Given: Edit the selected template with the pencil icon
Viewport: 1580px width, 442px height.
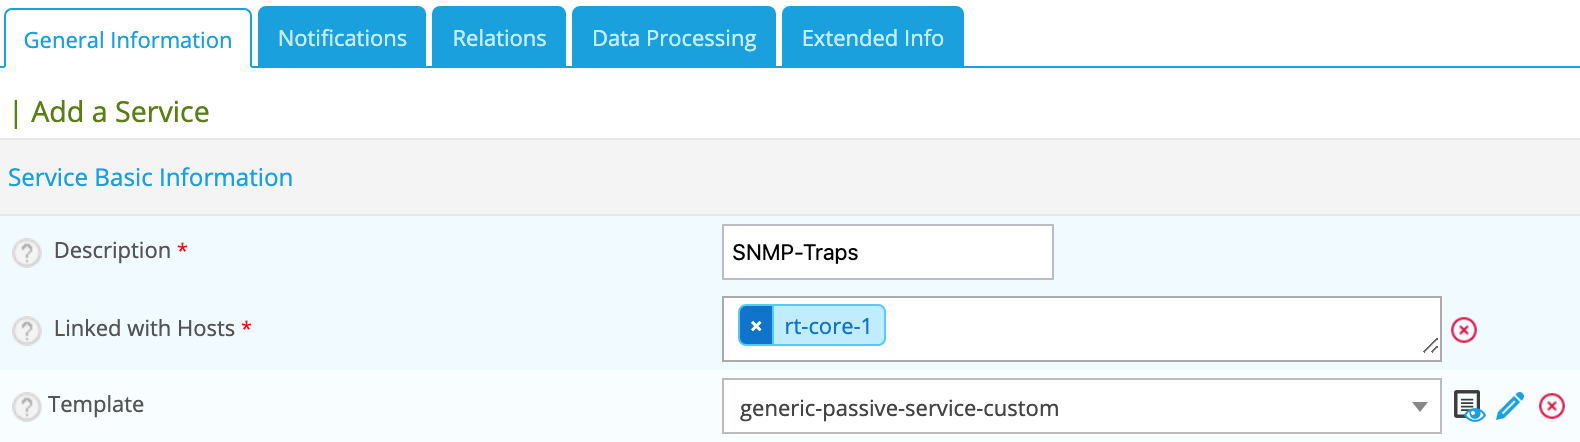Looking at the screenshot, I should coord(1510,406).
